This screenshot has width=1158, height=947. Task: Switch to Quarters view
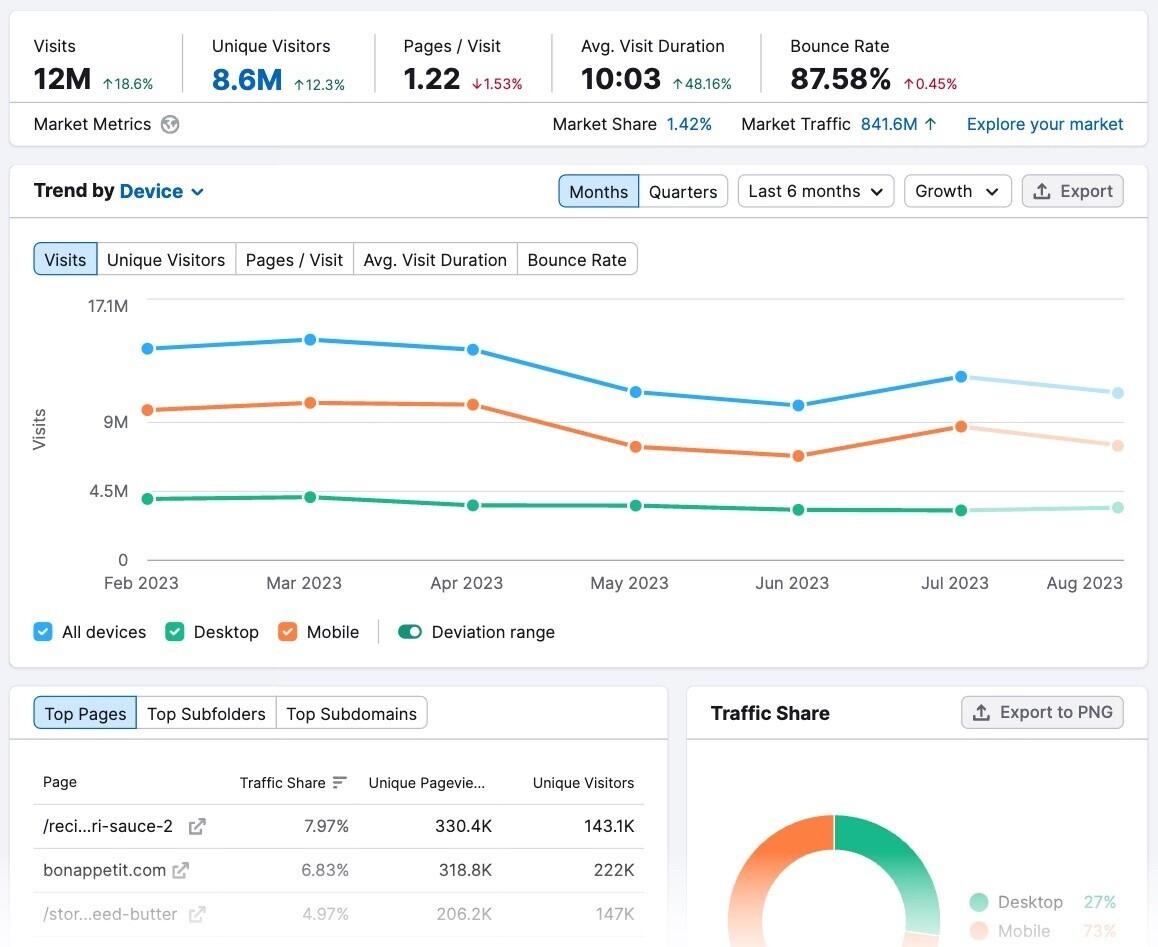tap(683, 190)
